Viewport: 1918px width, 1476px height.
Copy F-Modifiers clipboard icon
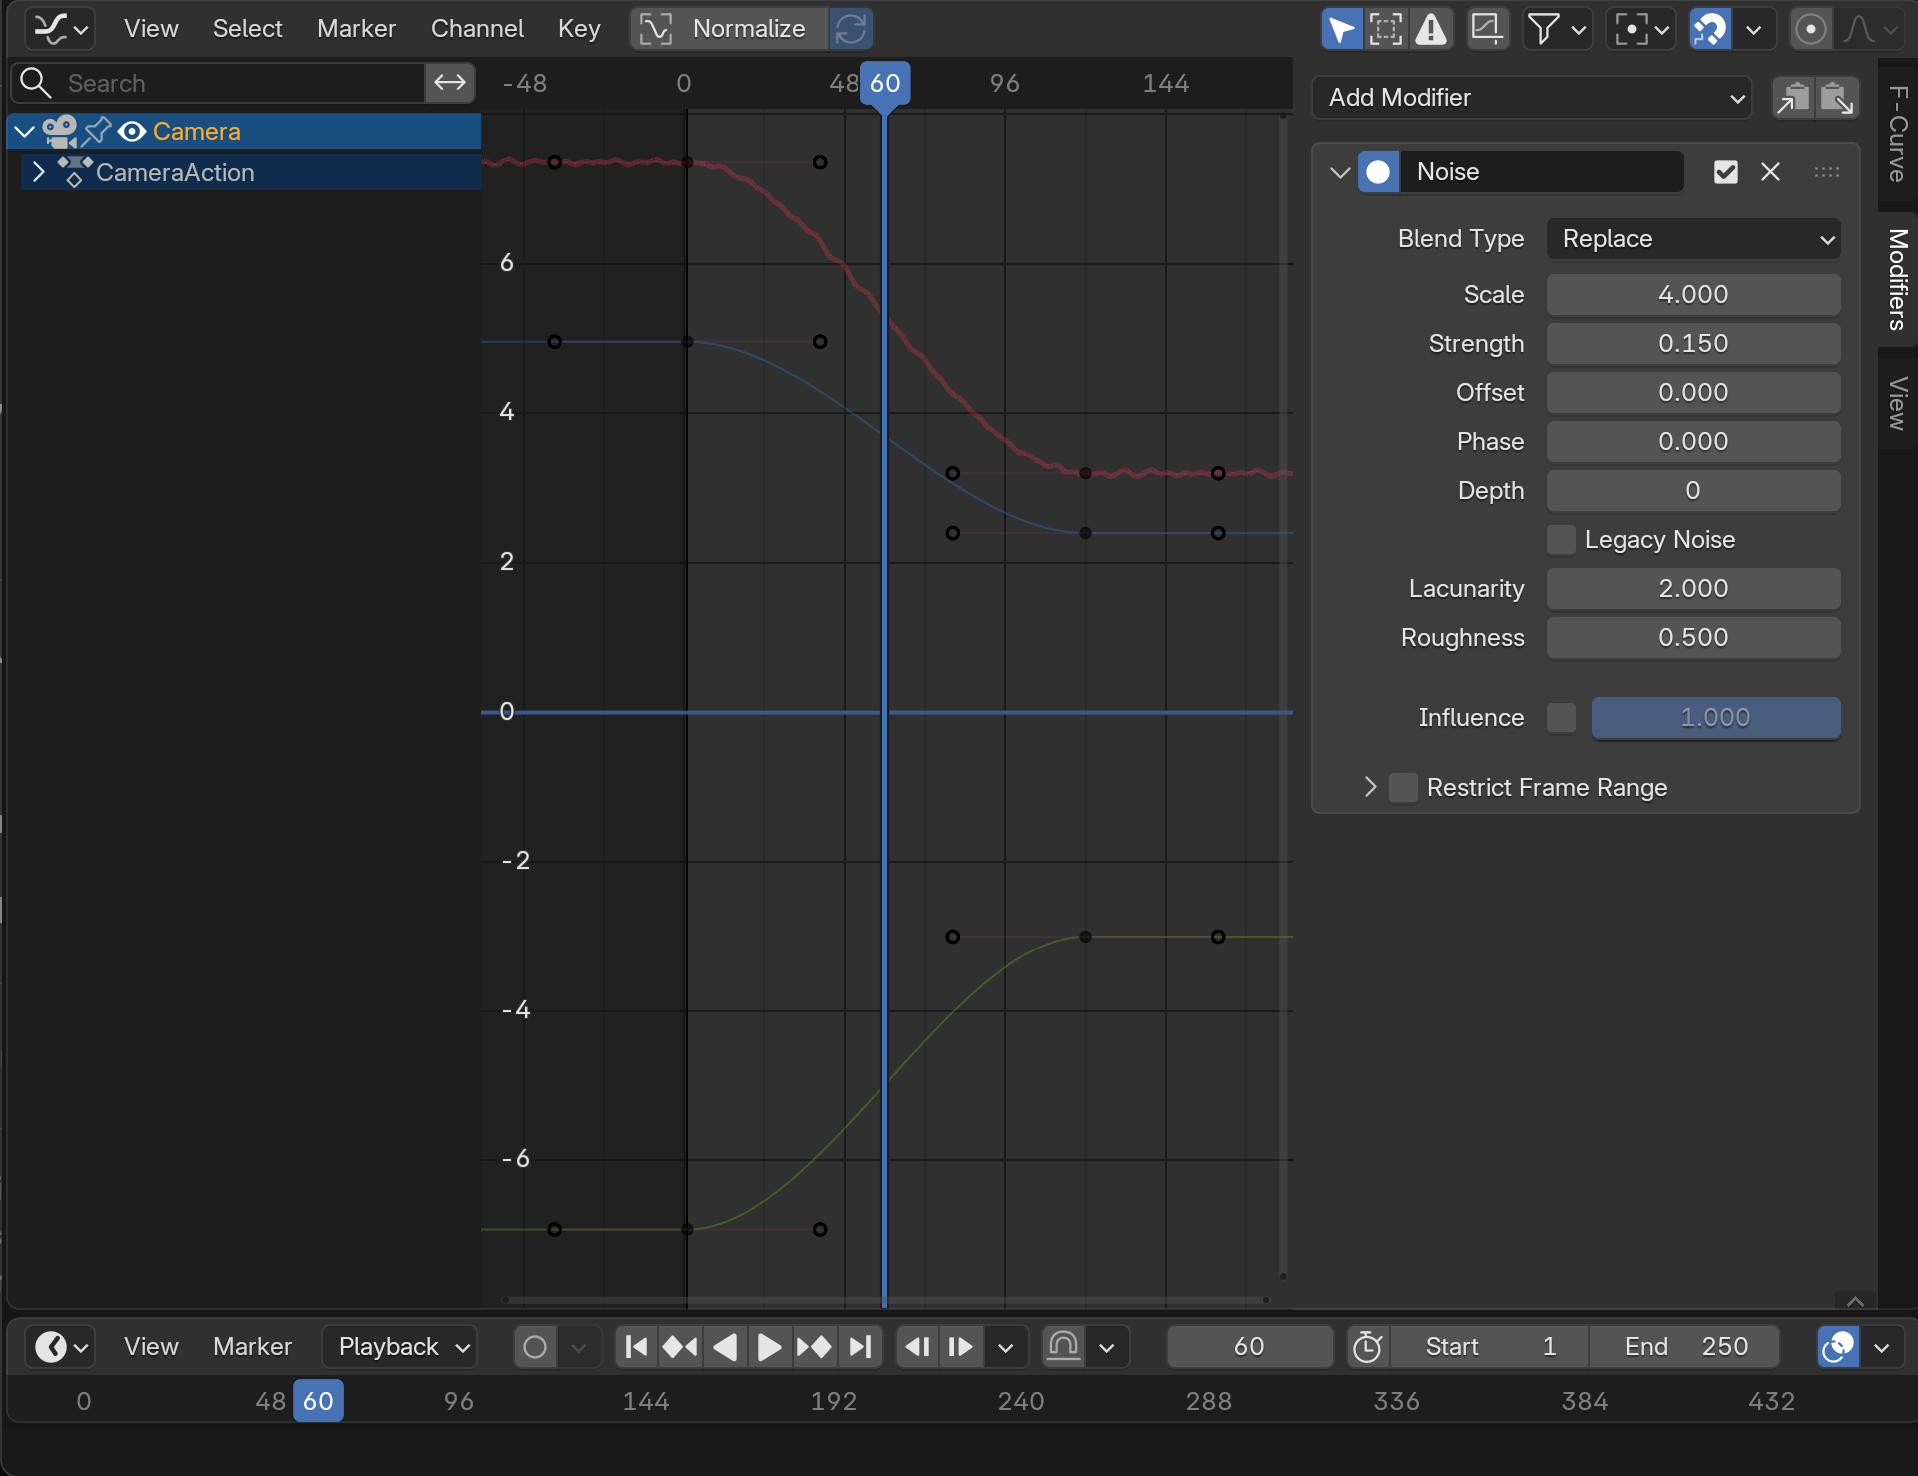(x=1793, y=97)
